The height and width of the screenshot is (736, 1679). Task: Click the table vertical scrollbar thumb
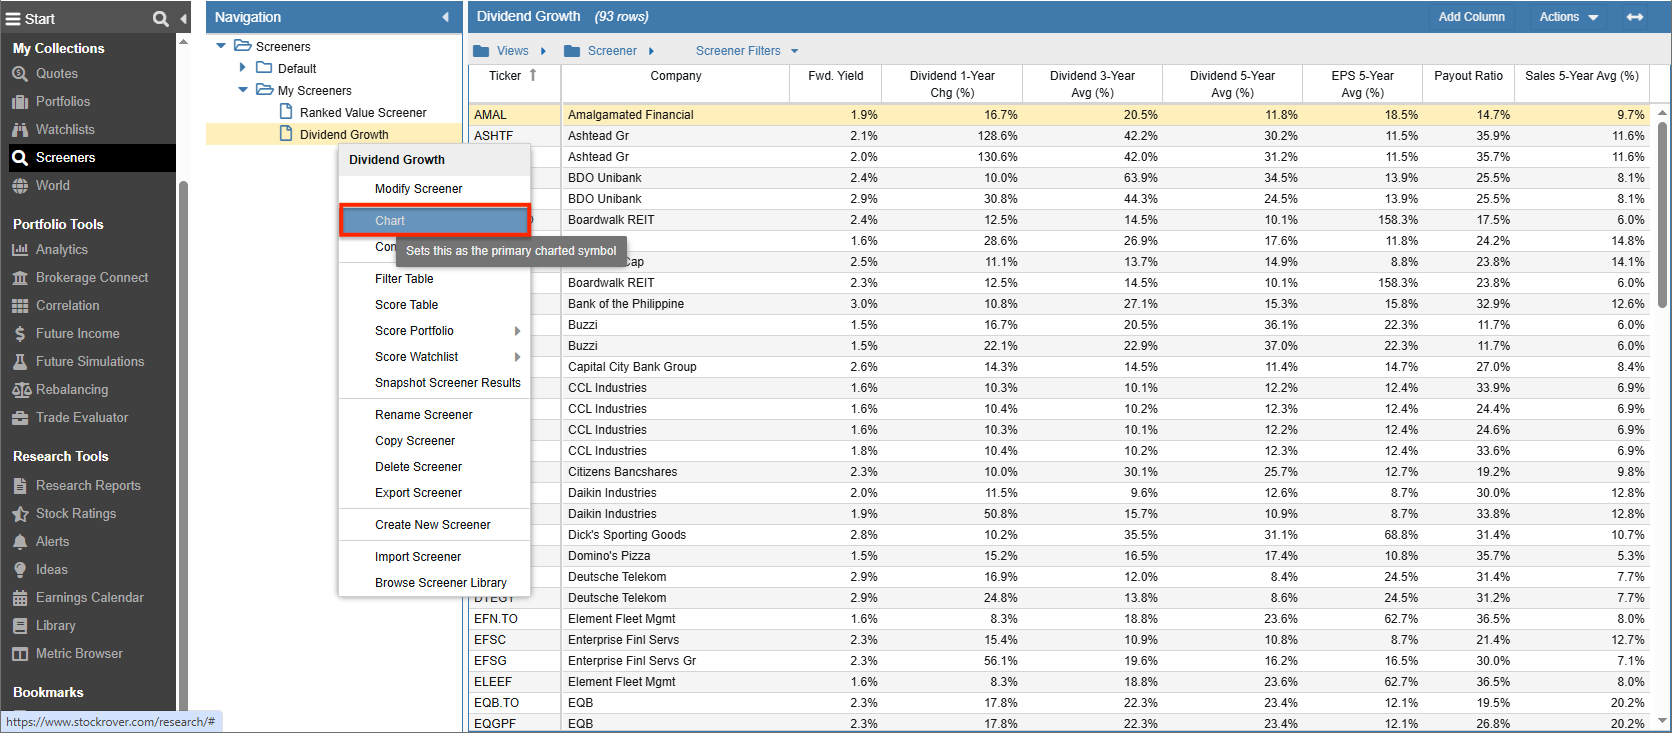coord(1662,215)
